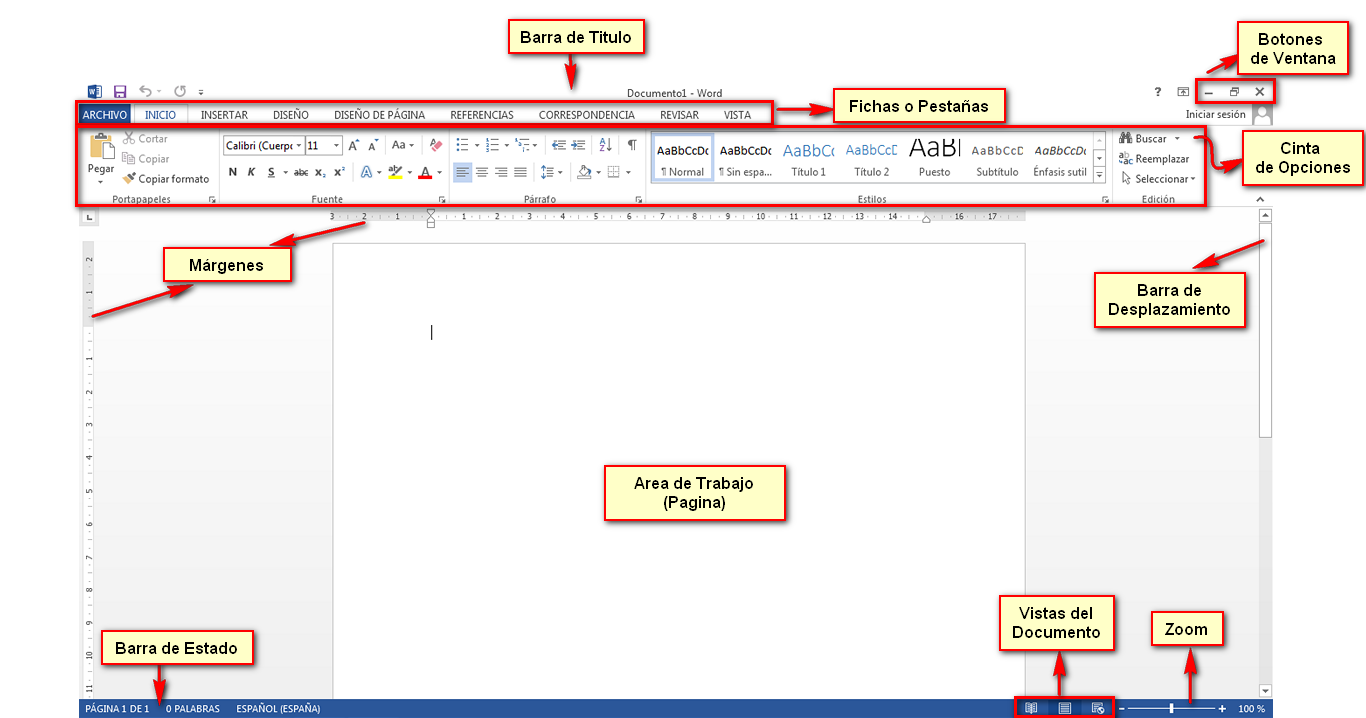Click the zoom slider in status bar
The image size is (1366, 718).
(1172, 708)
